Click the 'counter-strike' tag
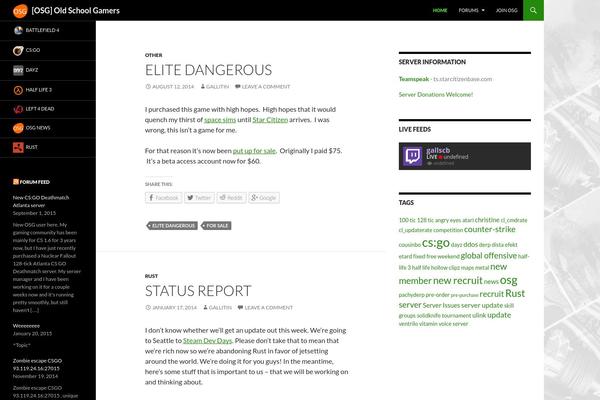The image size is (600, 400). 490,230
